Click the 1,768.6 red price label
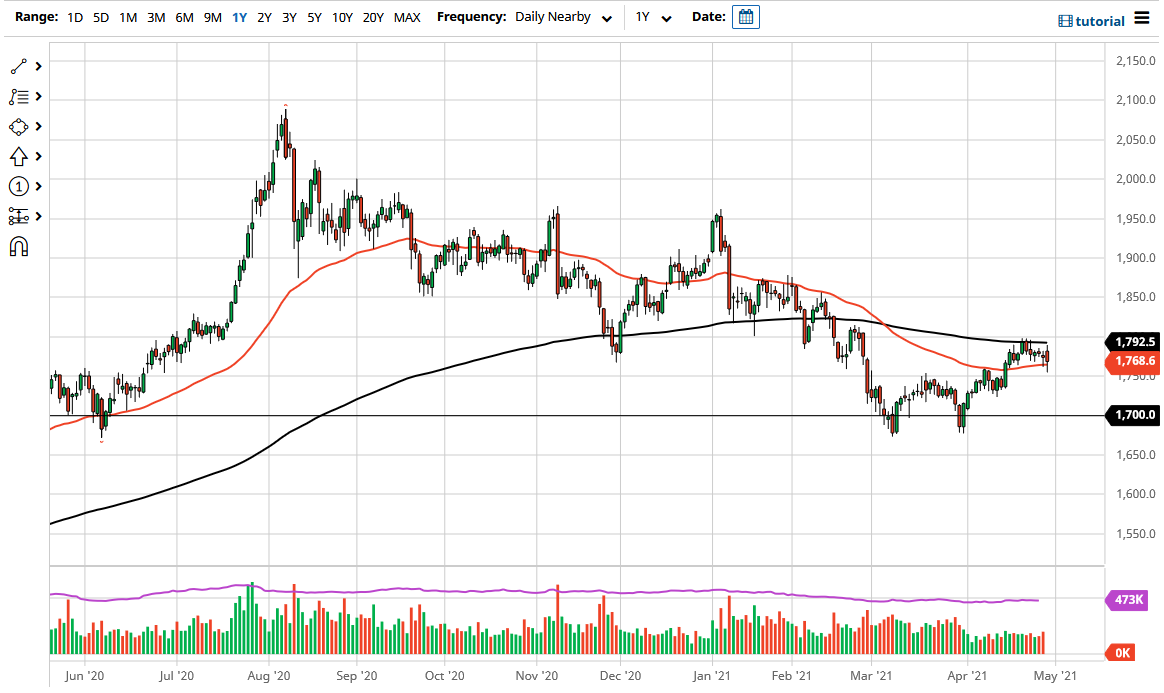This screenshot has height=693, width=1164. (1131, 361)
